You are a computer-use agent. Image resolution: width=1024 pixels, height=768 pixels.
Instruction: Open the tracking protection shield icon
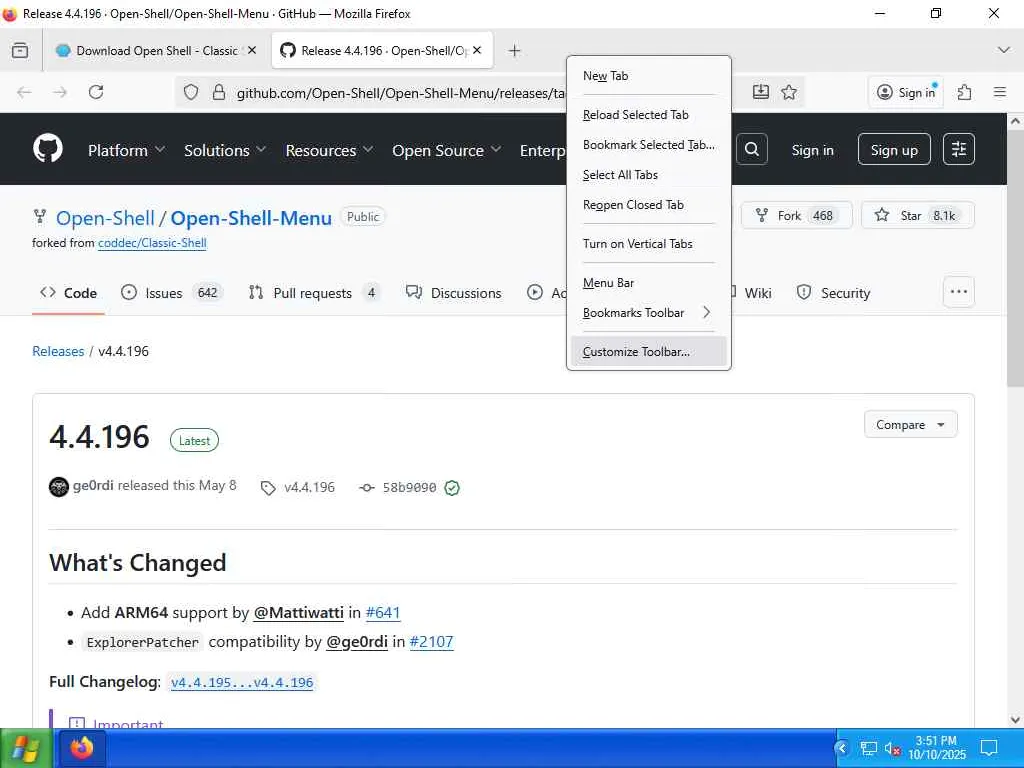[191, 92]
